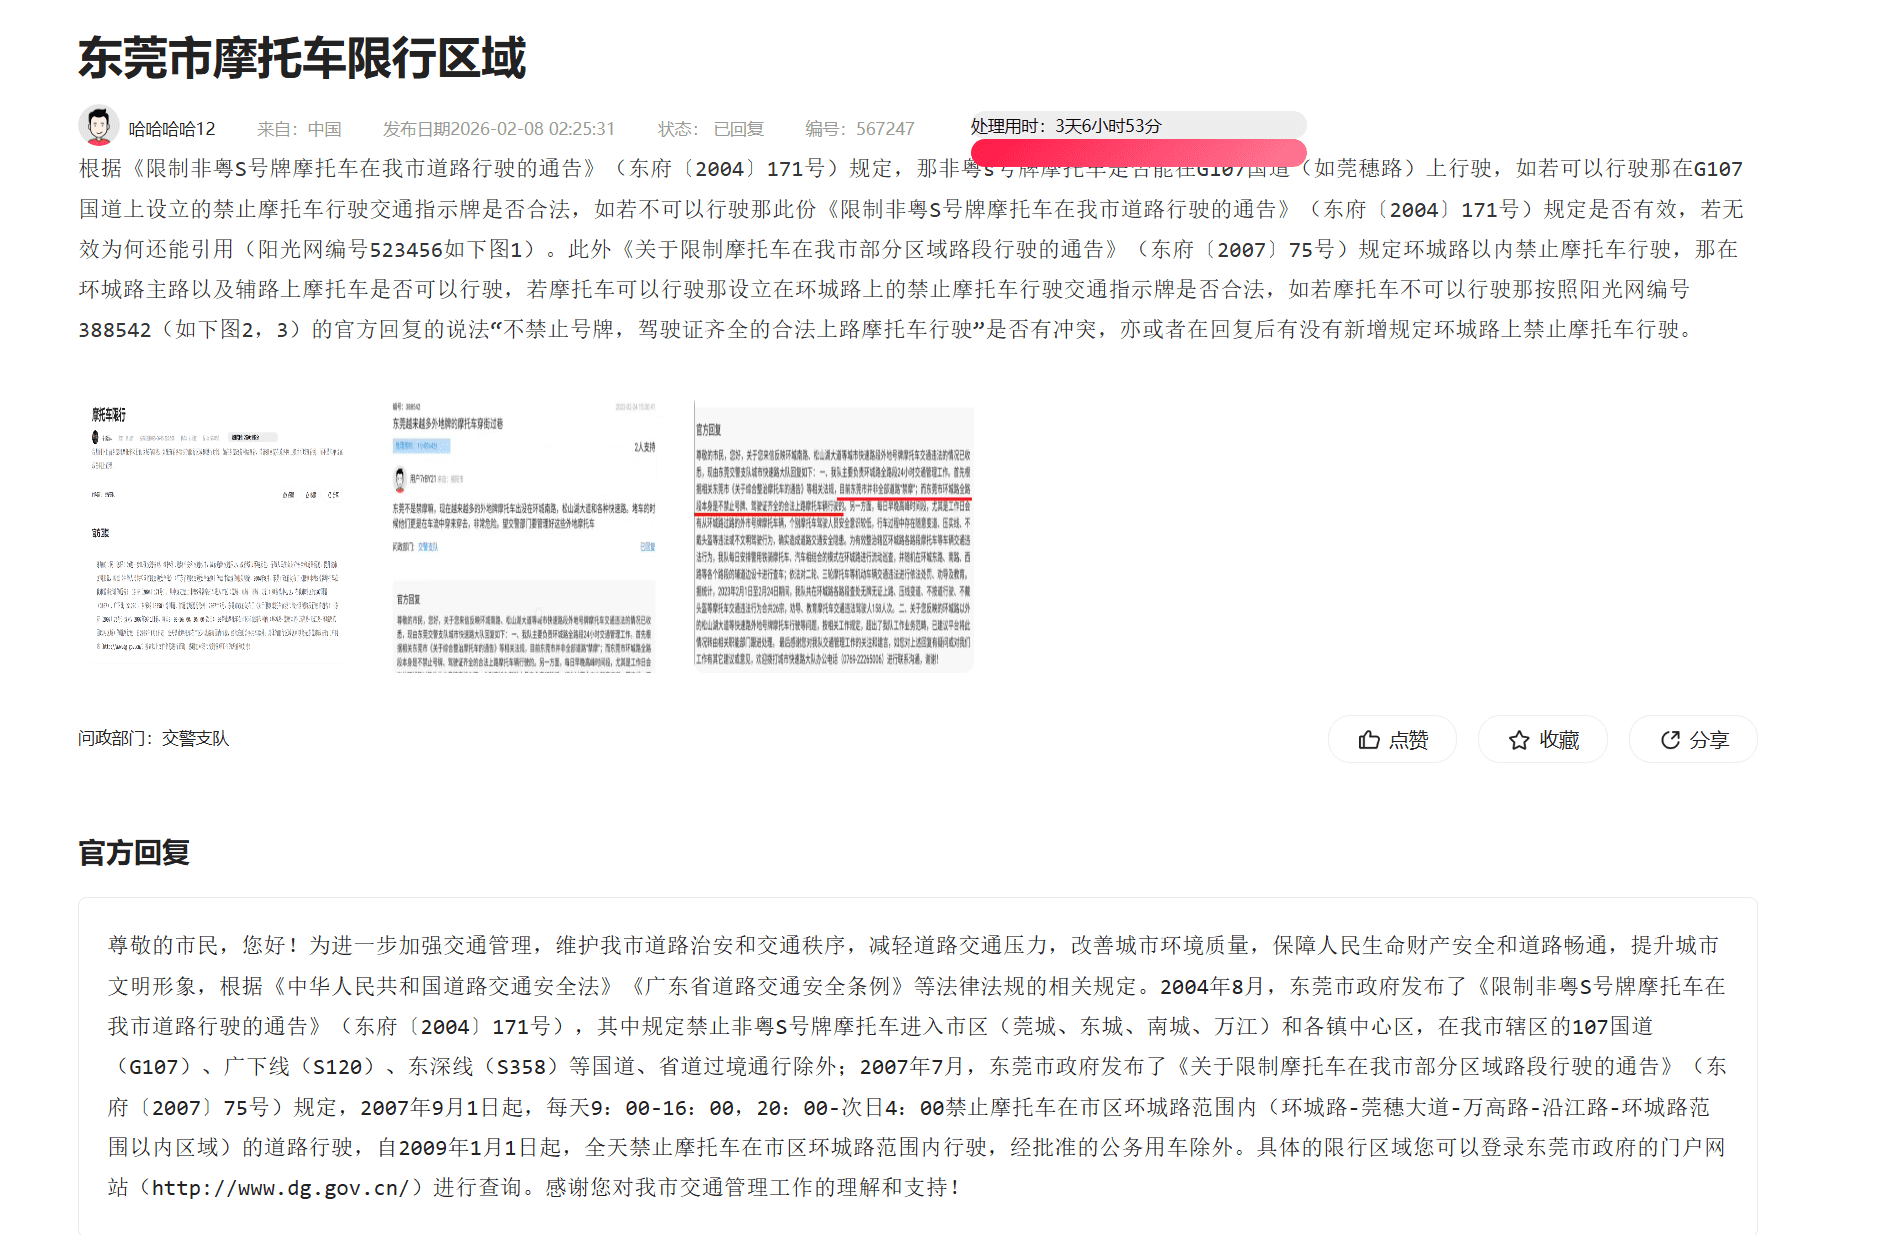The image size is (1900, 1235).
Task: Click the star icon to favorite
Action: tap(1519, 740)
